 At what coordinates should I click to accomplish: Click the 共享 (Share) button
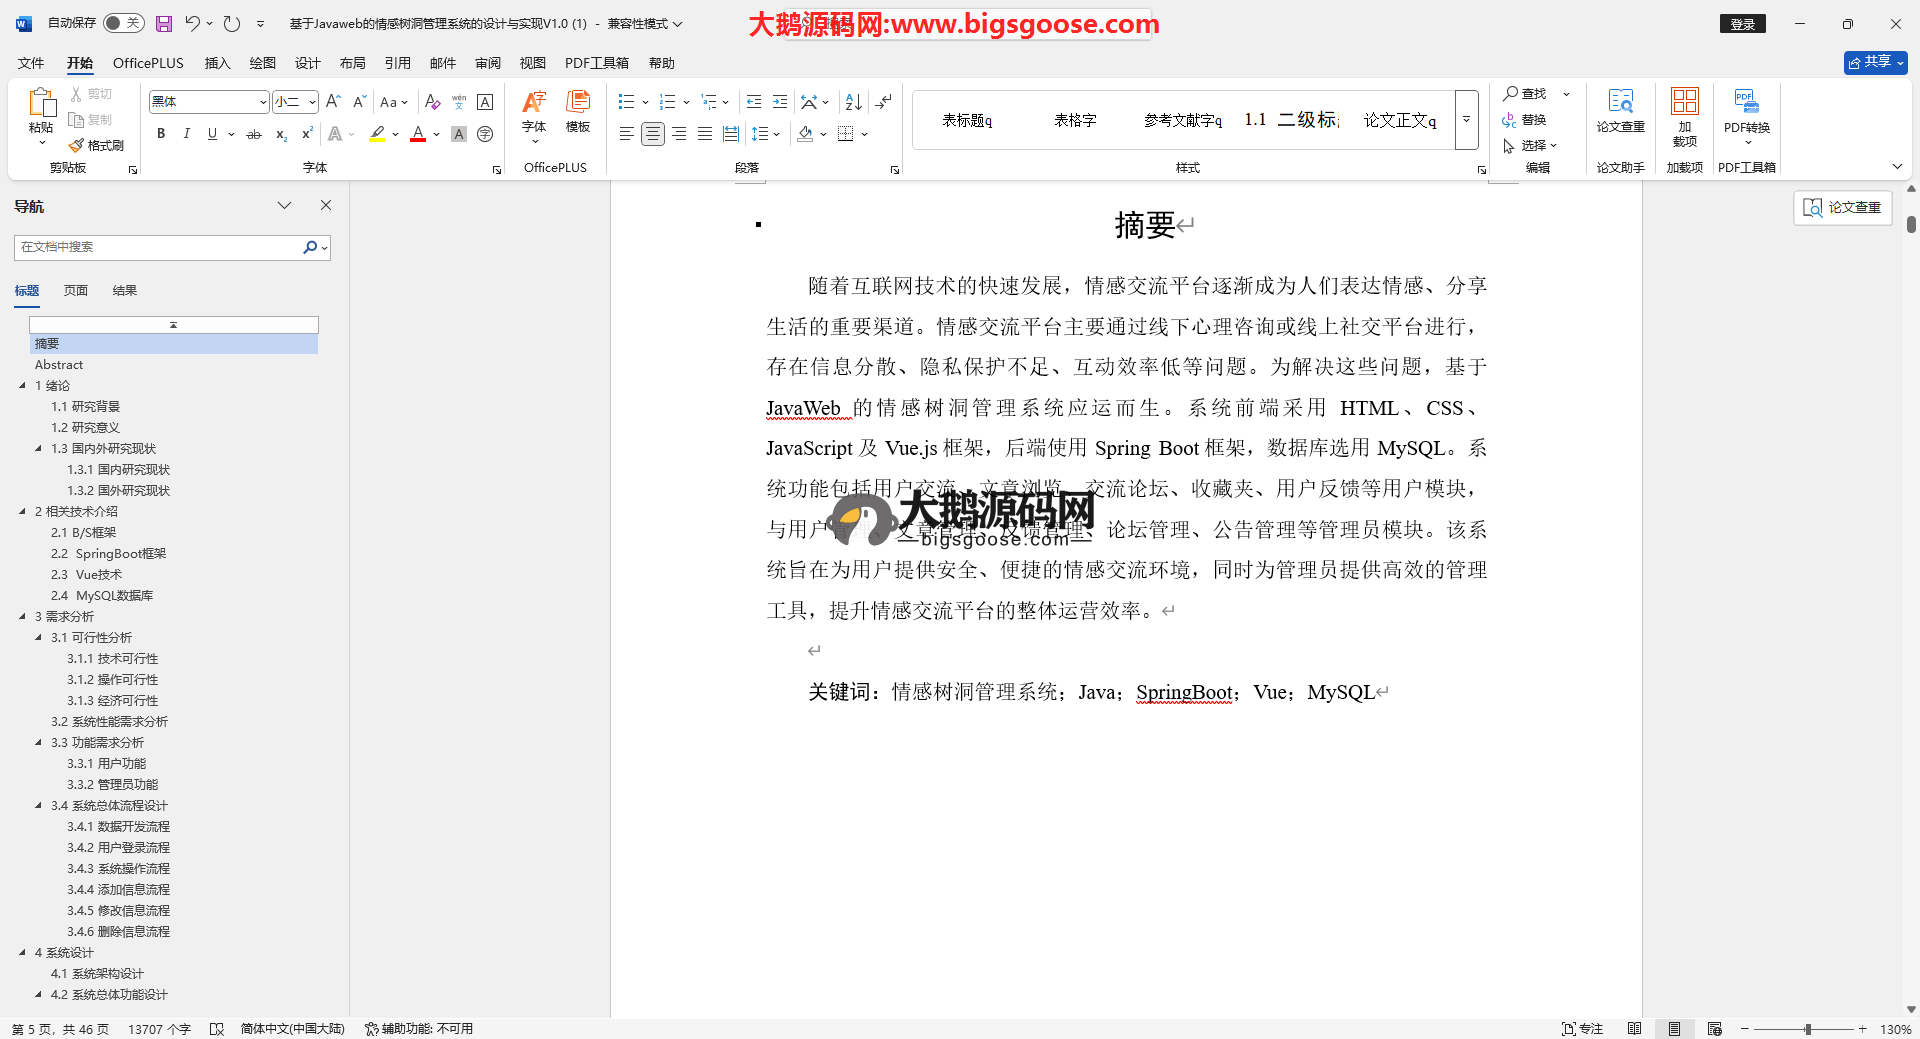pyautogui.click(x=1875, y=62)
